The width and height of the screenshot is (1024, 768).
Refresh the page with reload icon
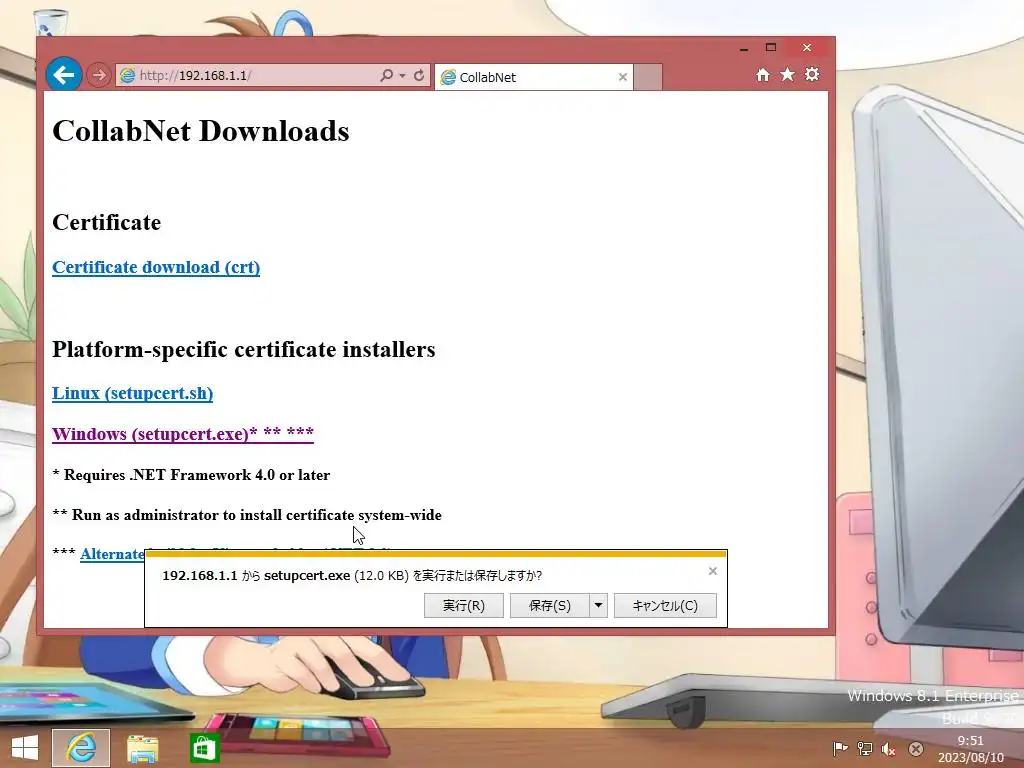point(419,76)
